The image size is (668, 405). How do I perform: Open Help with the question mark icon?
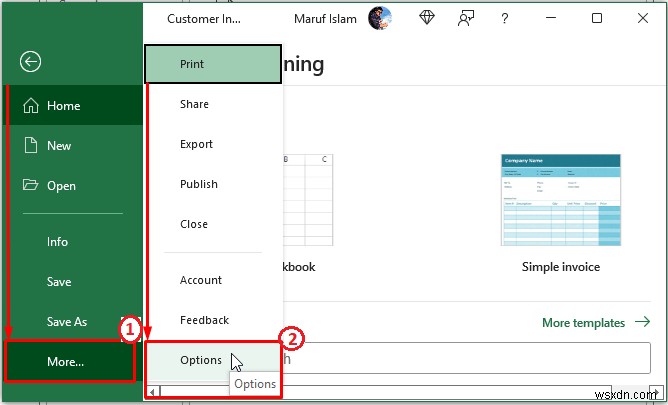click(x=504, y=18)
